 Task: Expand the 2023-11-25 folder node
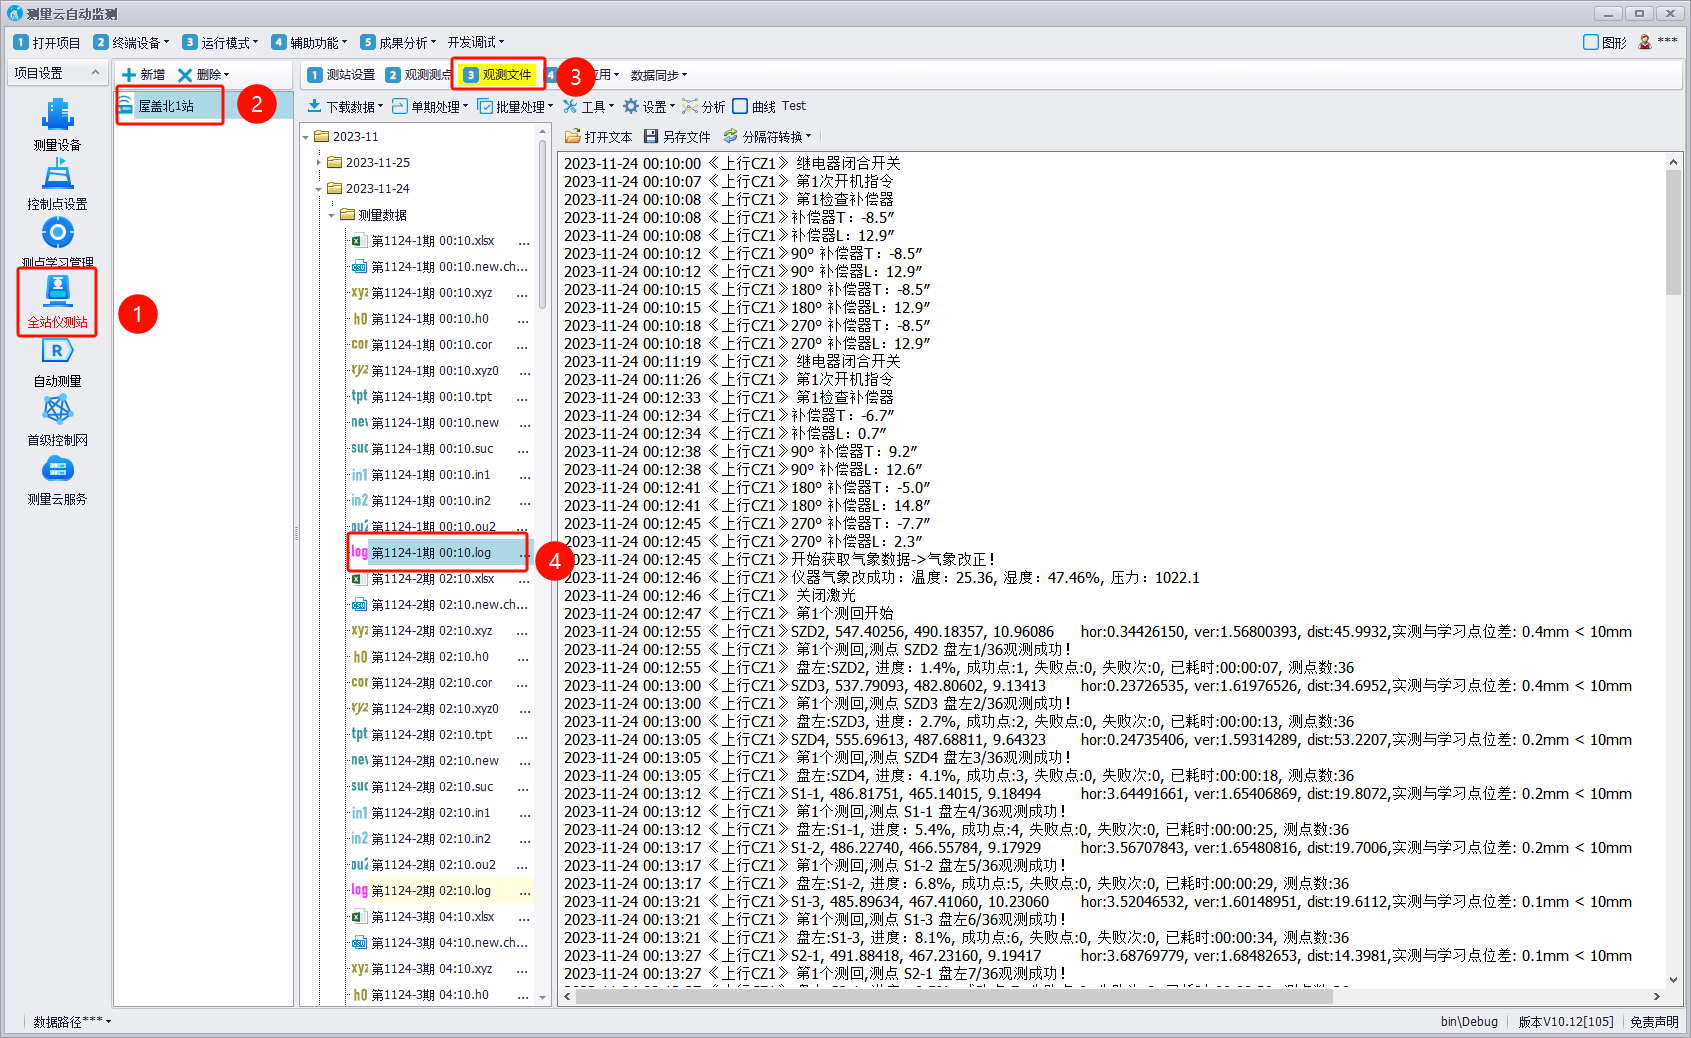tap(319, 163)
